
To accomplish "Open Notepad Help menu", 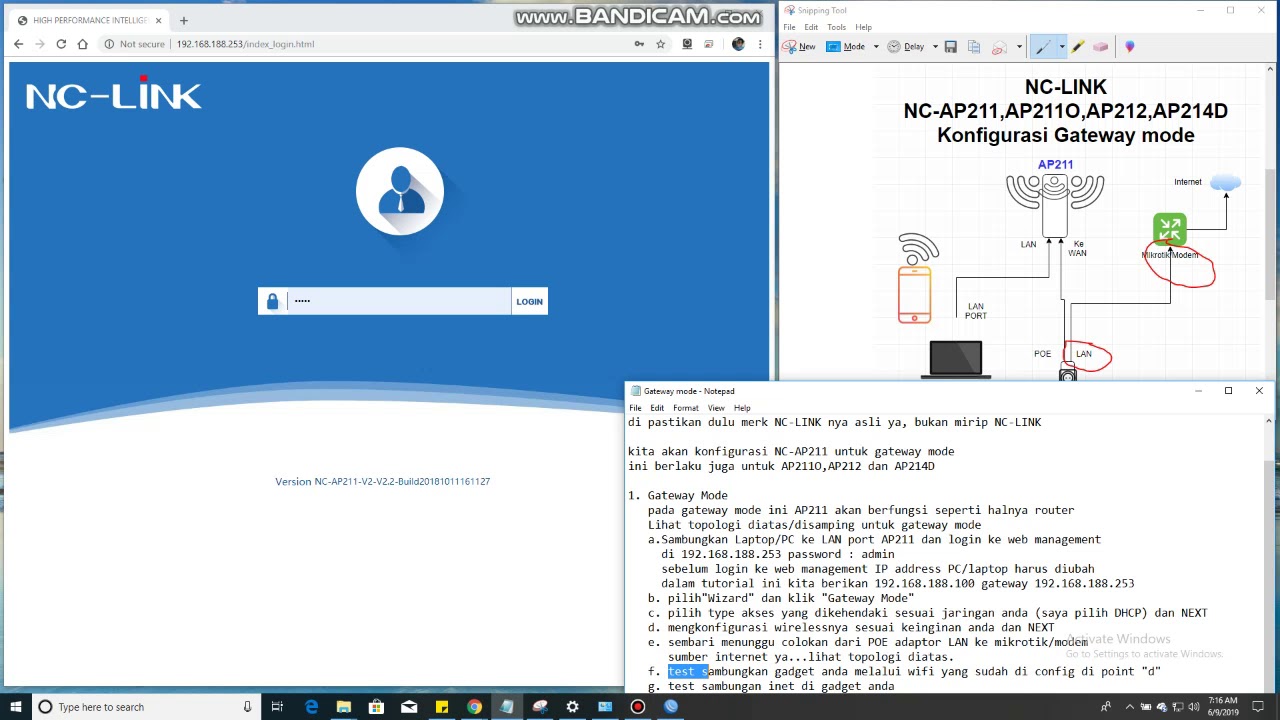I will [x=742, y=408].
